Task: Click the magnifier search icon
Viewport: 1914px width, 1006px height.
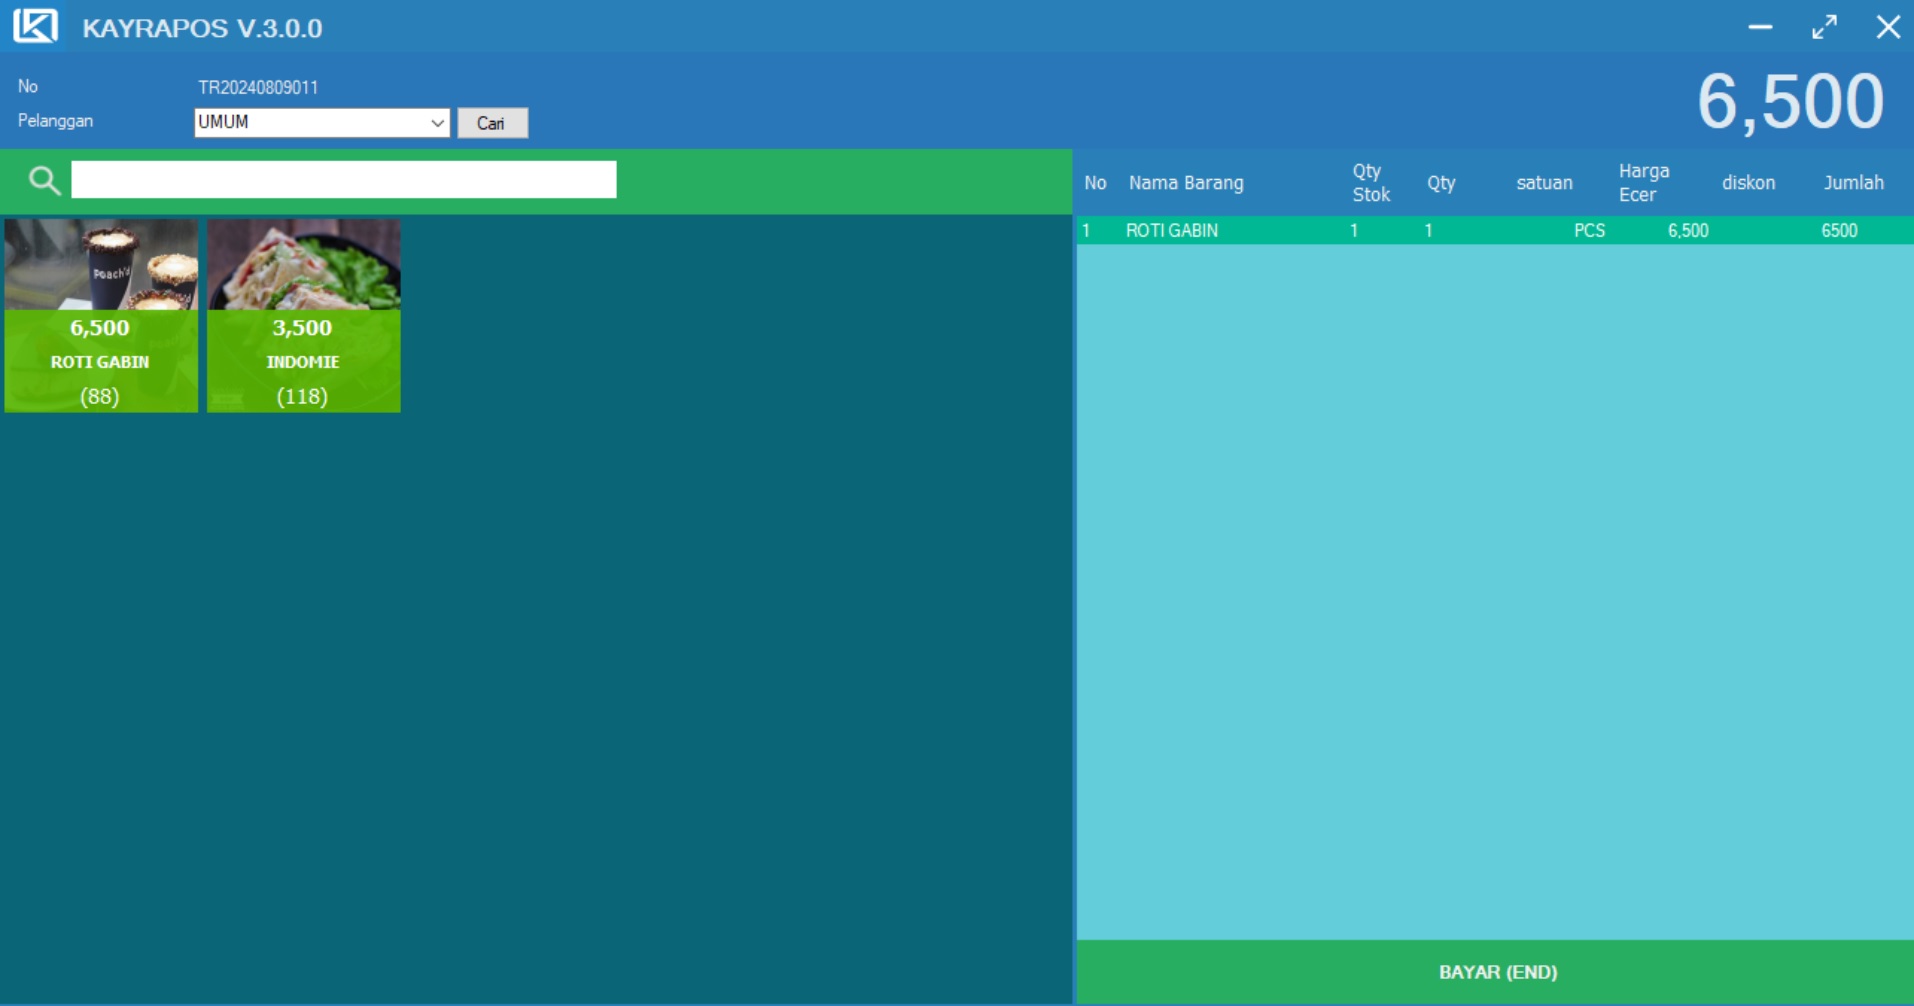Action: click(x=44, y=181)
